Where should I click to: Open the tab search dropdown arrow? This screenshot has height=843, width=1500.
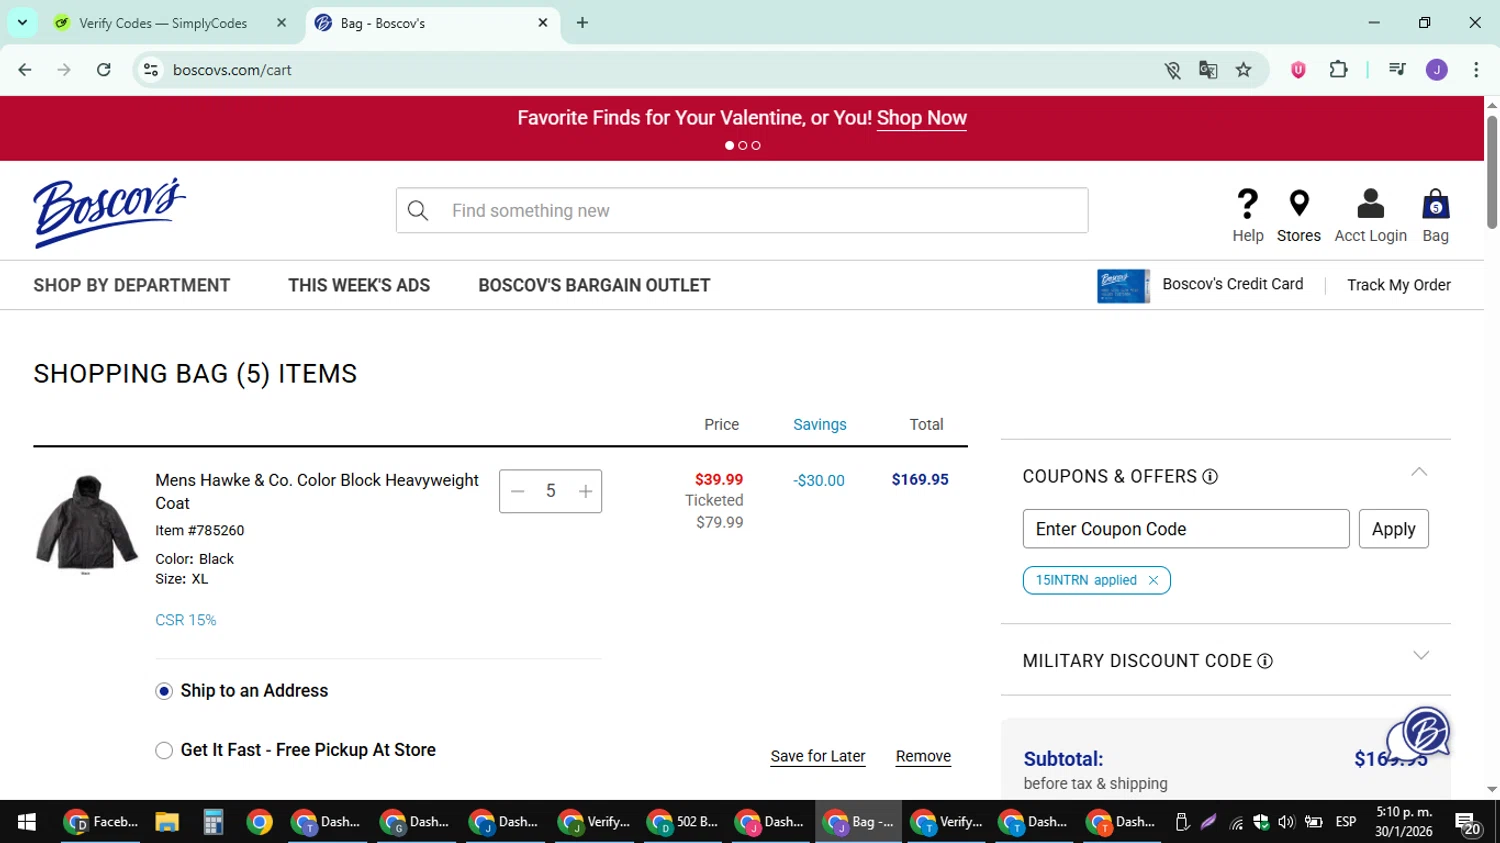[x=22, y=22]
